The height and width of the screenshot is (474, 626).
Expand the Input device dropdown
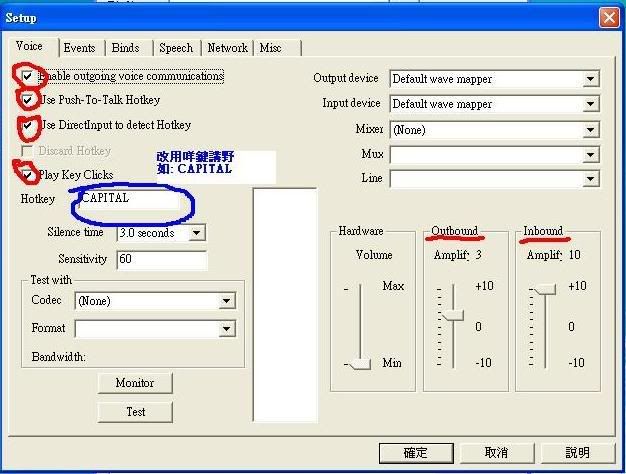click(x=590, y=104)
